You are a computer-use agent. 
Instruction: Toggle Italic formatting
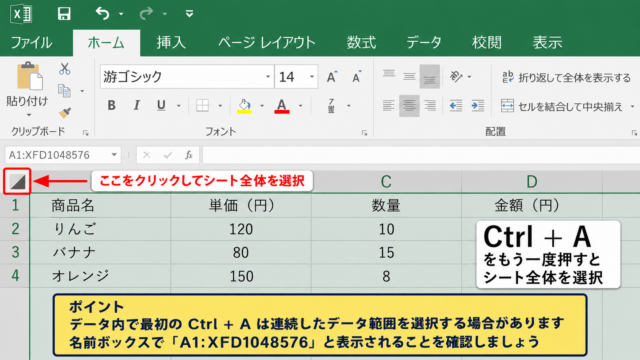(x=137, y=105)
